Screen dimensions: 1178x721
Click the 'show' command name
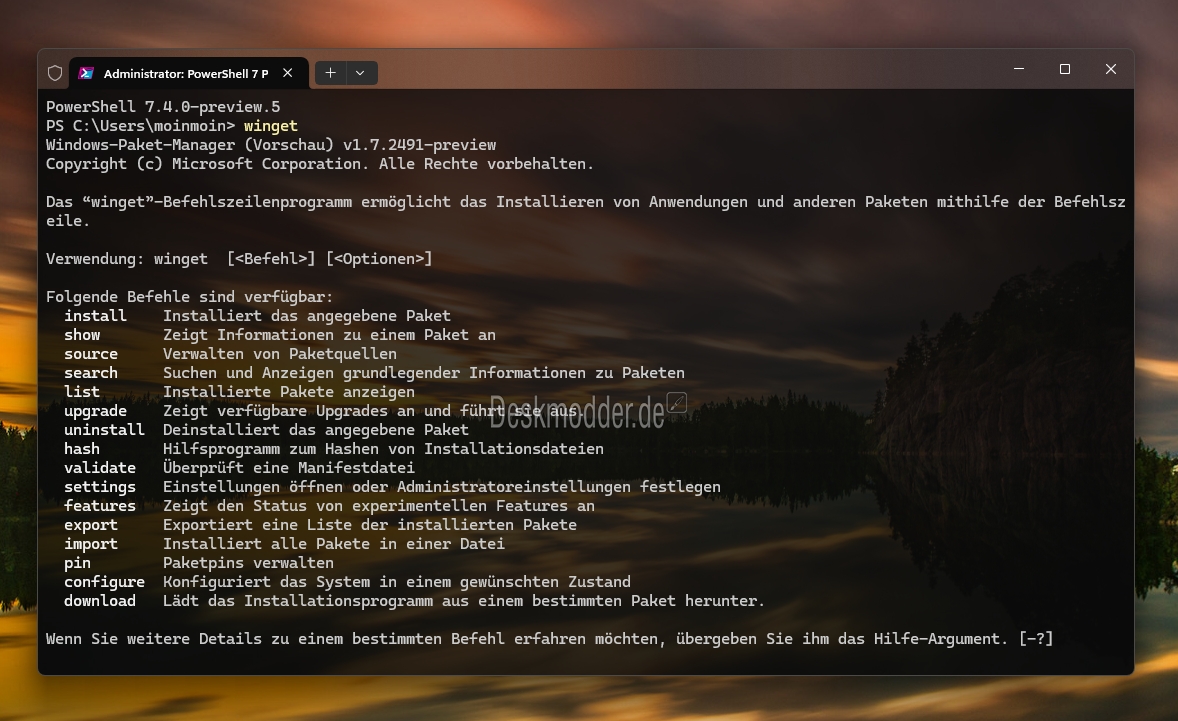coord(82,335)
